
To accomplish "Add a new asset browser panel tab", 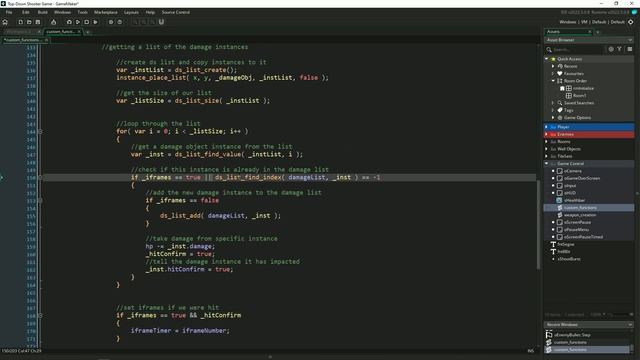I will 598,32.
